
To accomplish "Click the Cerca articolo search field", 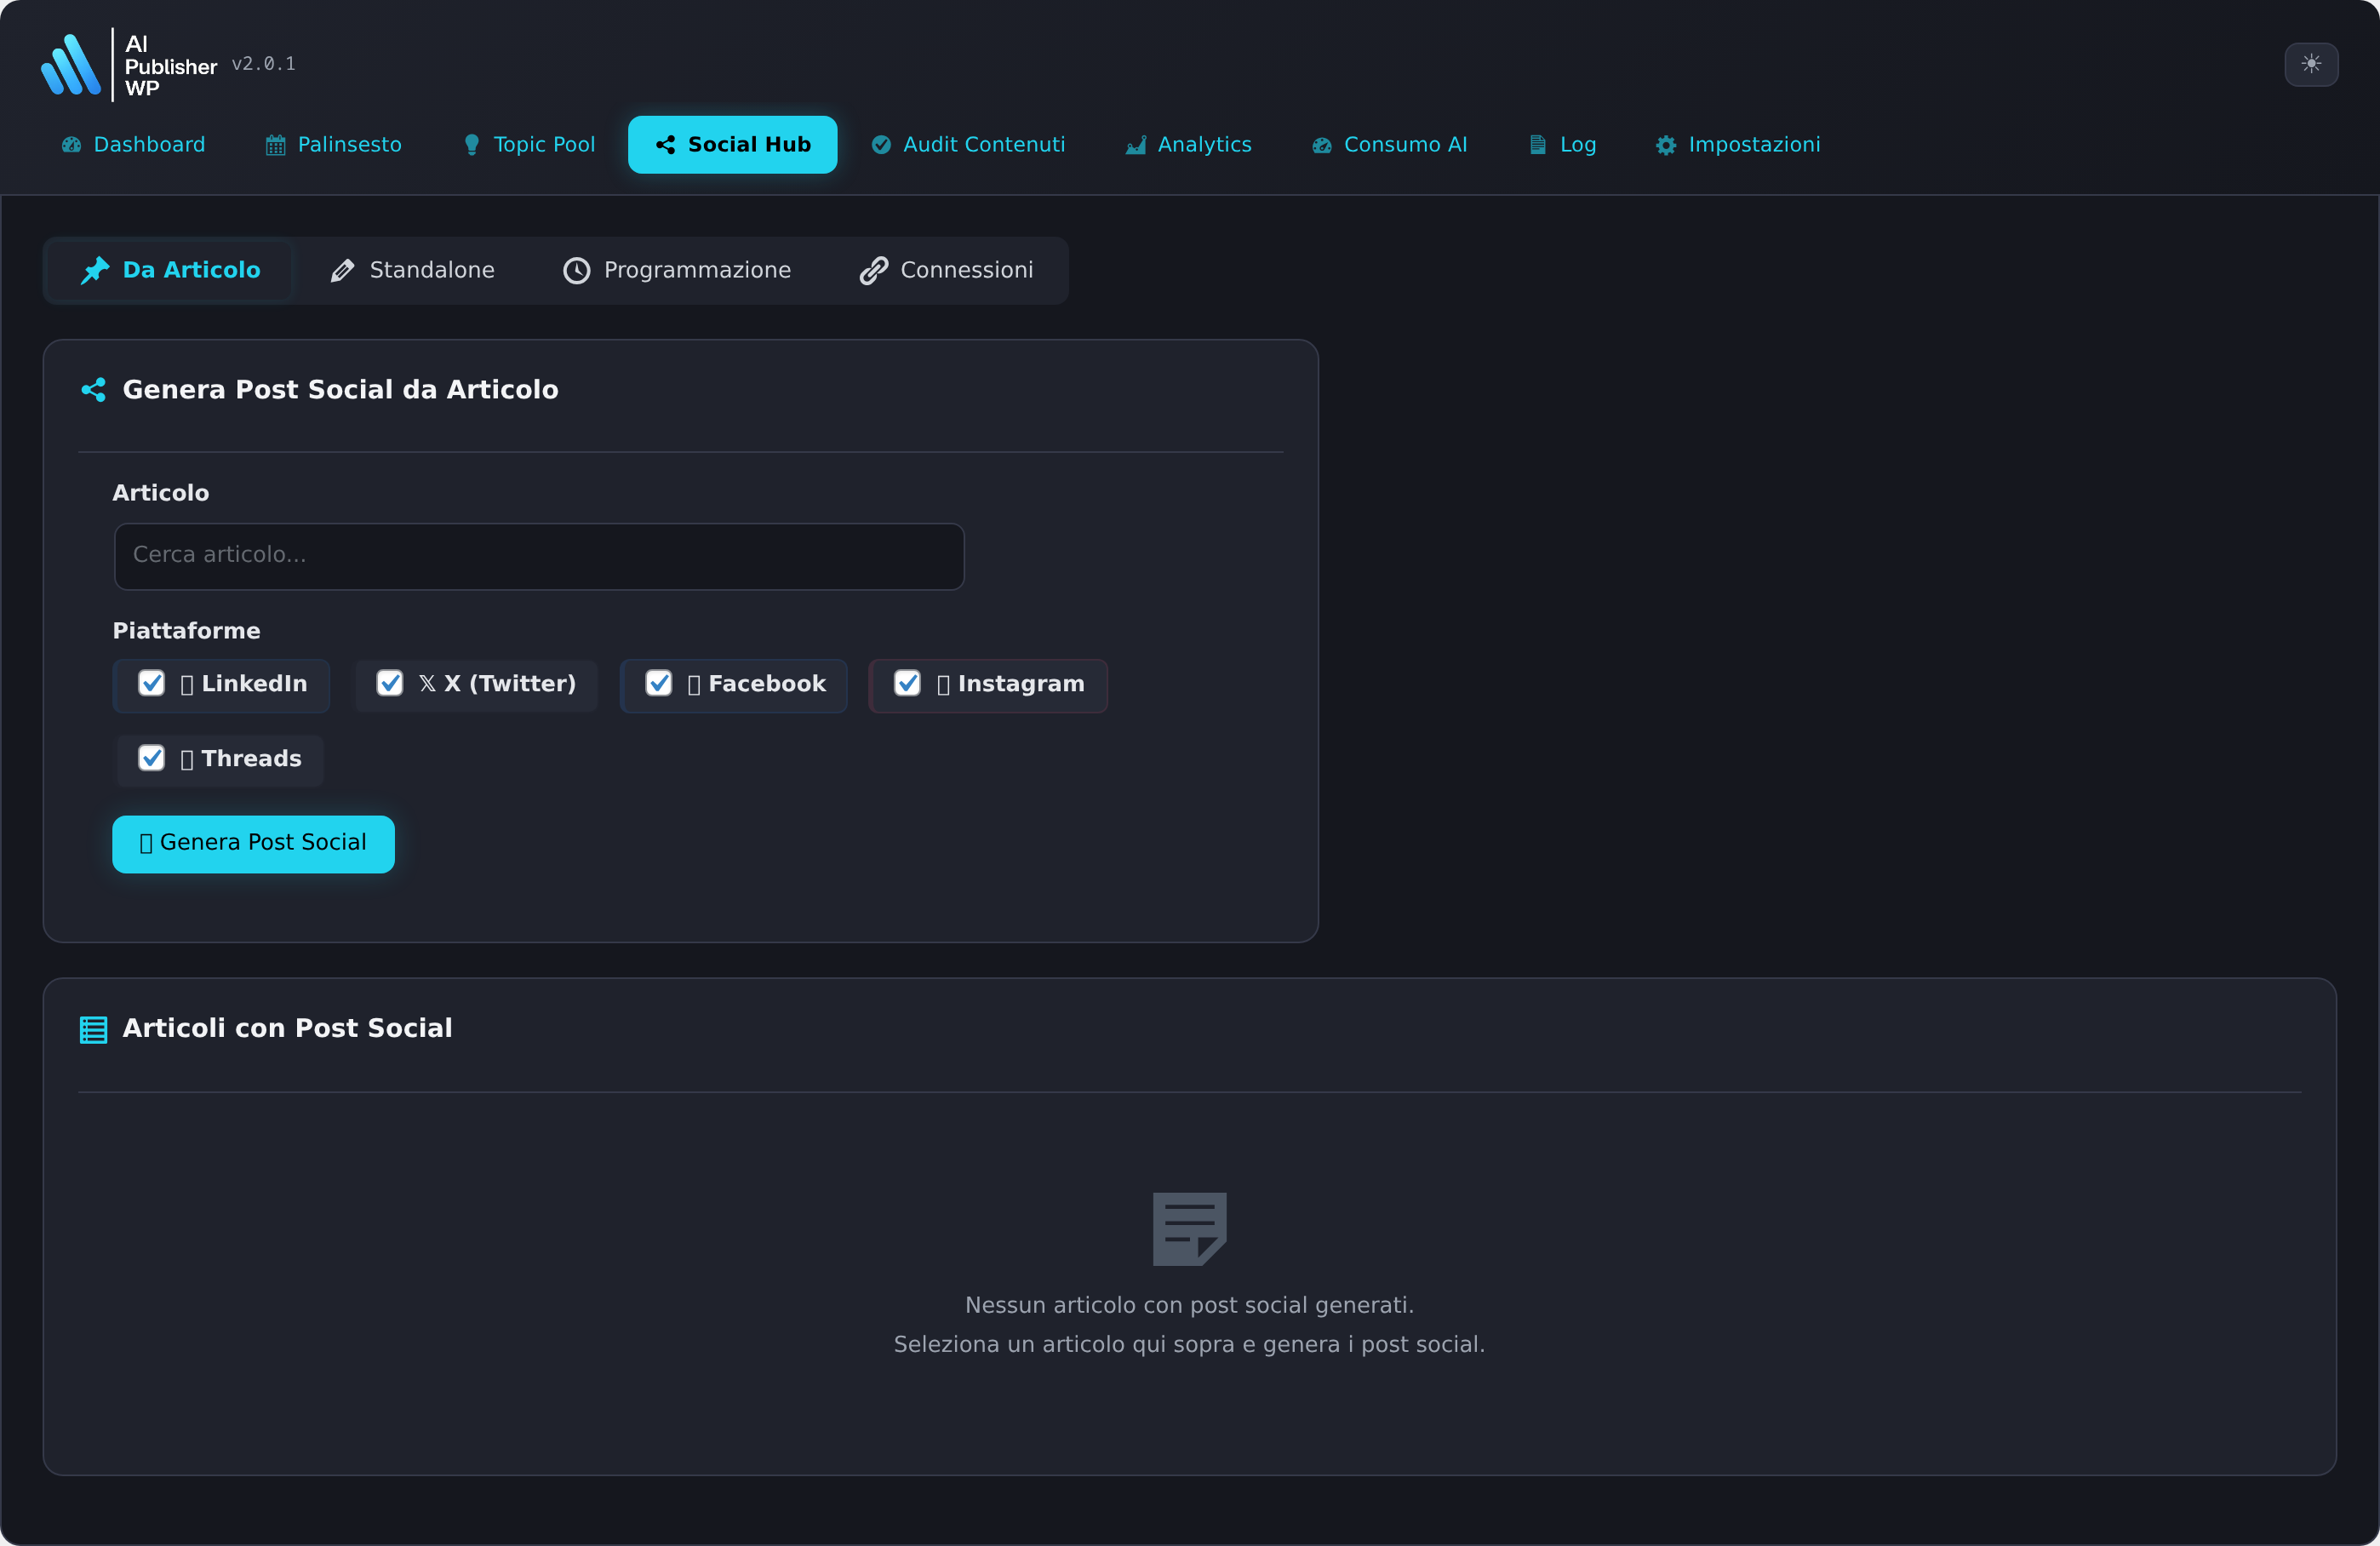I will 538,556.
